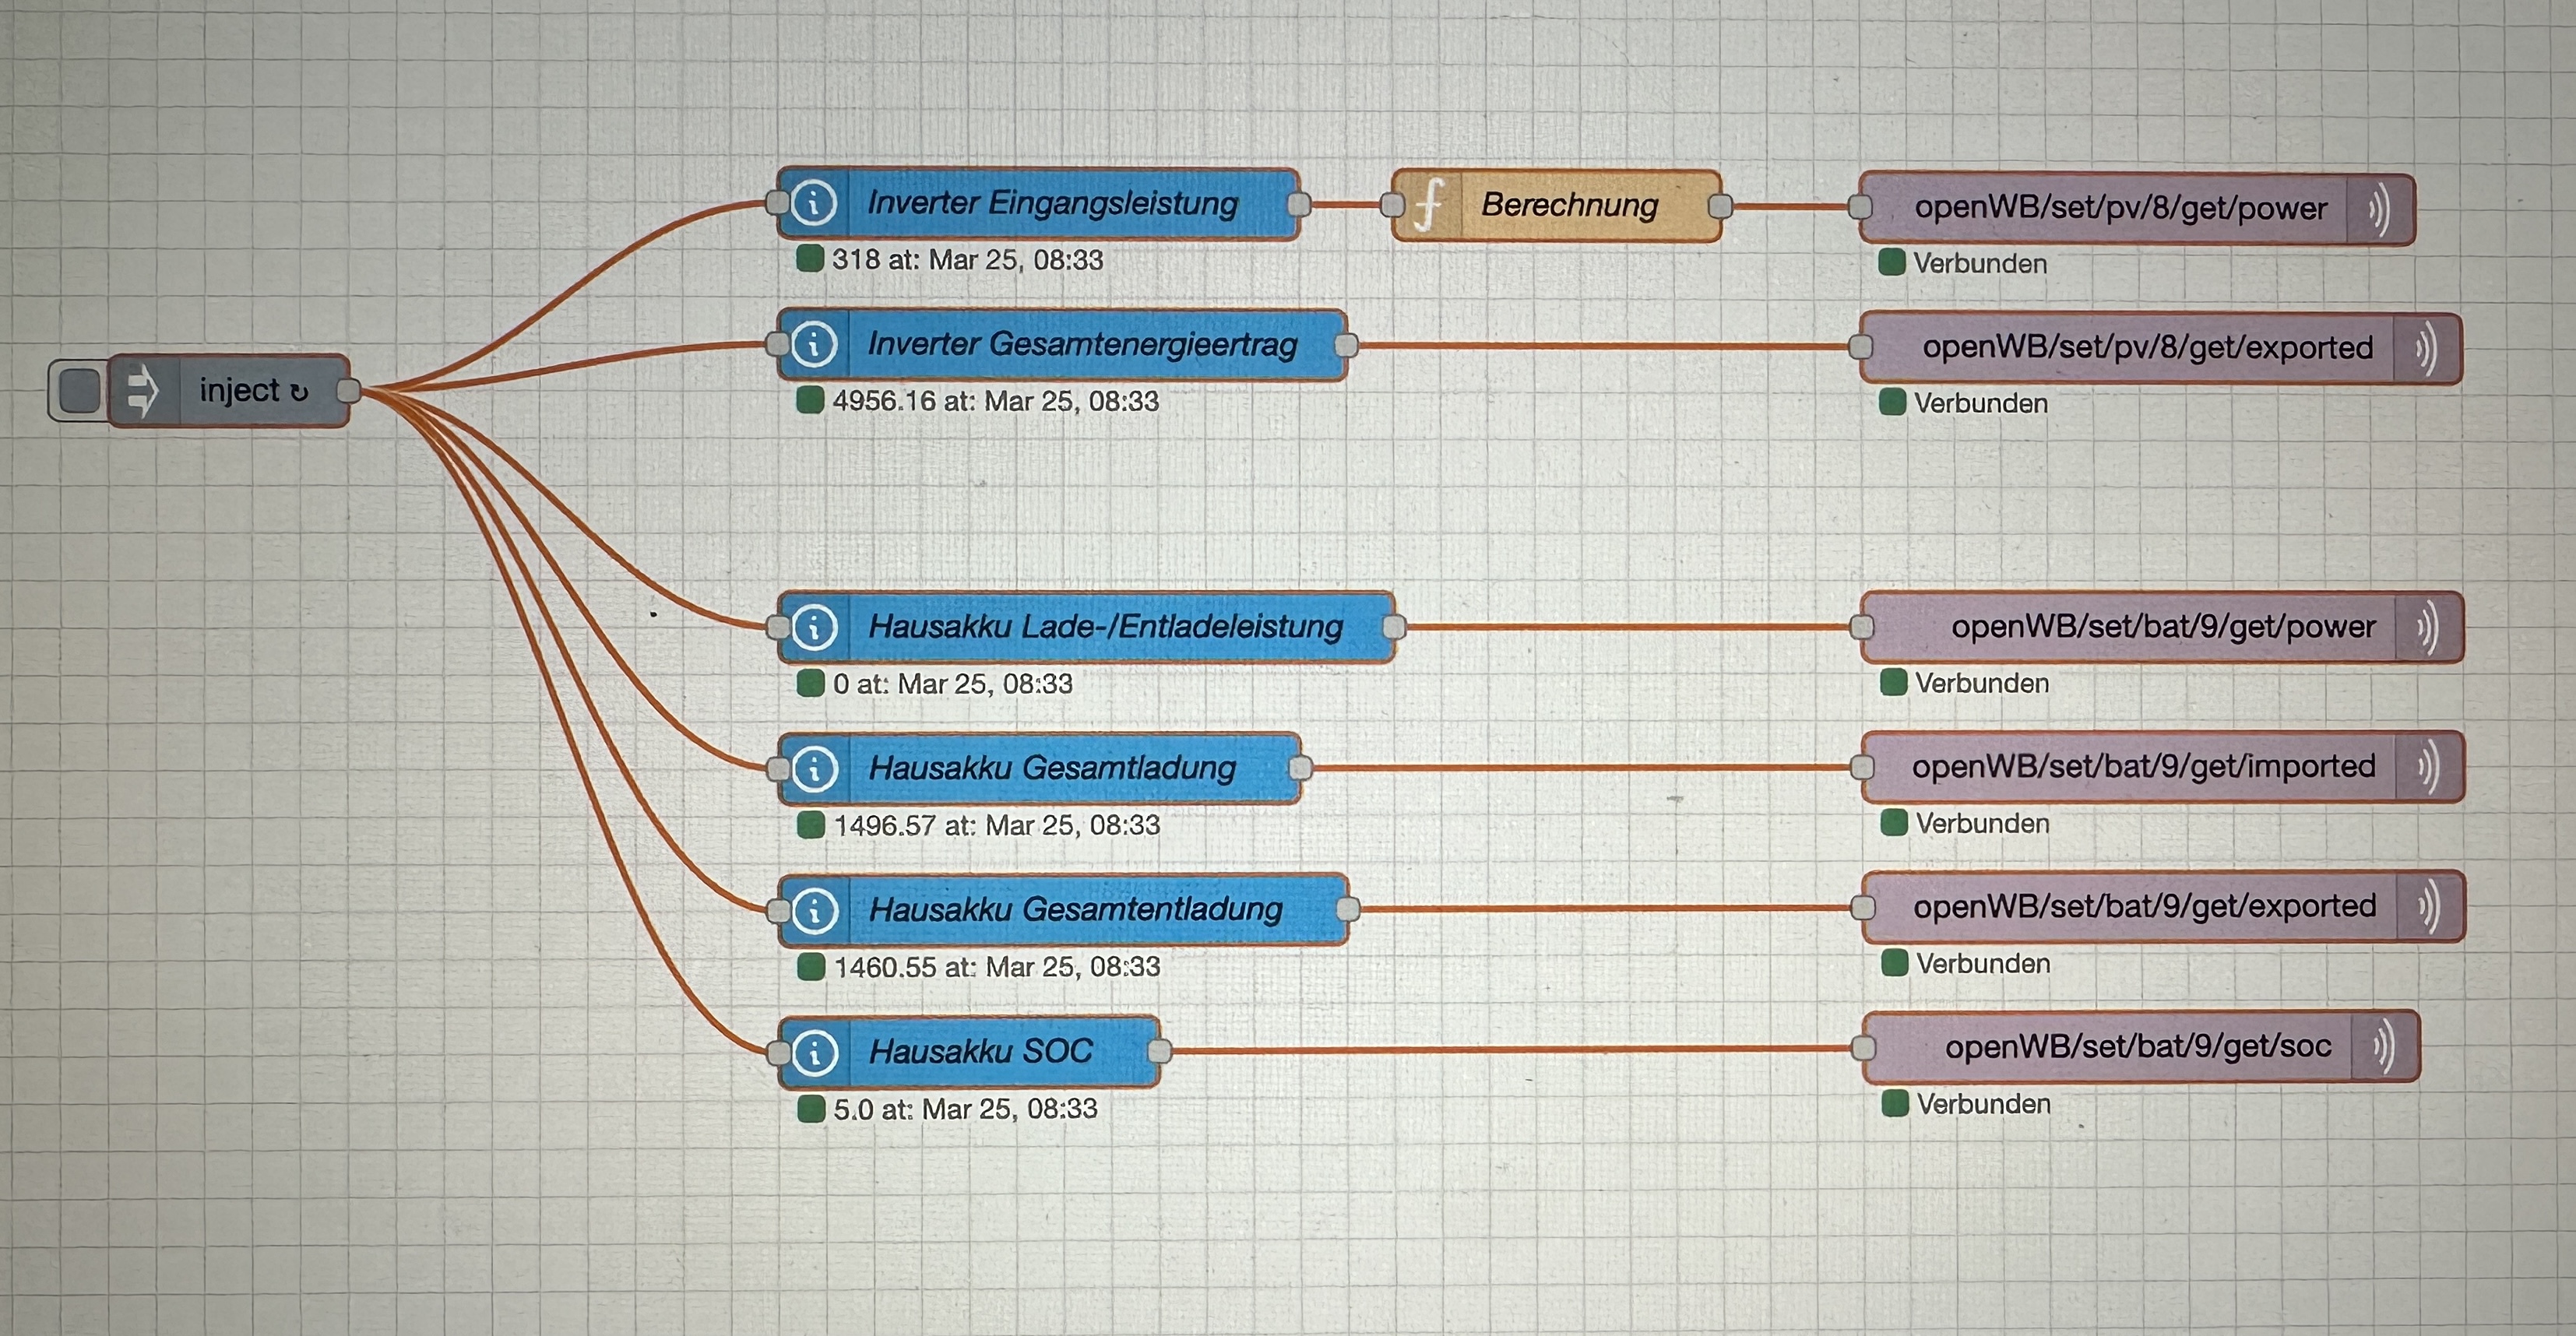
Task: Click green status indicator under Inverter Eingangsleistung
Action: click(x=809, y=259)
